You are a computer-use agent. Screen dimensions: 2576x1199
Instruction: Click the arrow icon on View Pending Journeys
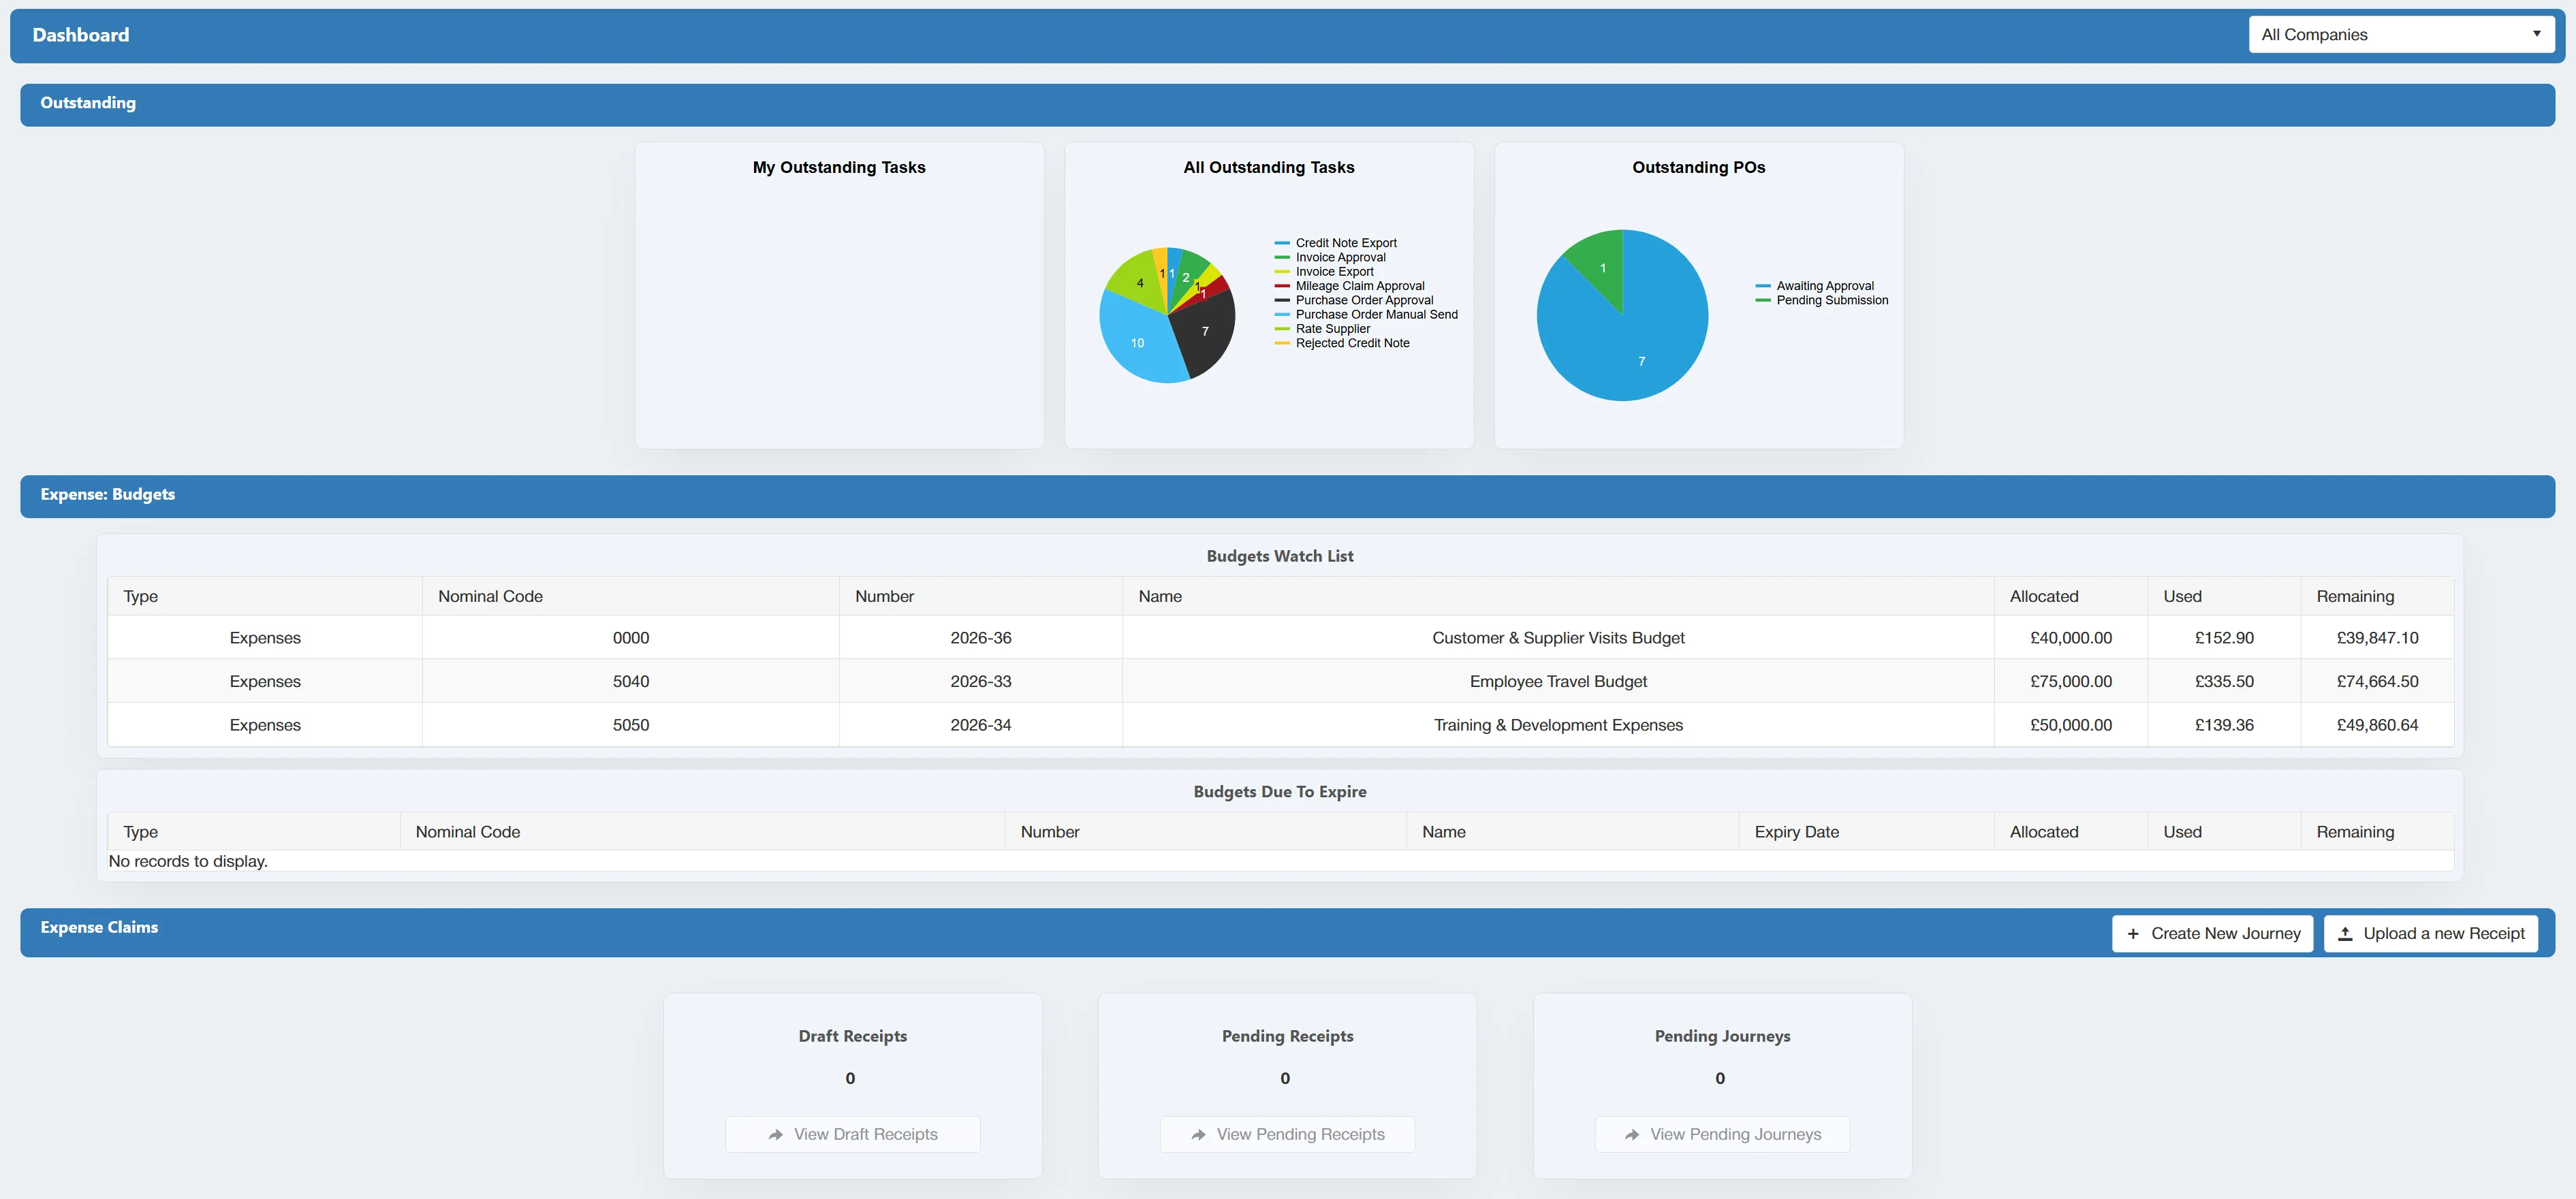tap(1632, 1134)
